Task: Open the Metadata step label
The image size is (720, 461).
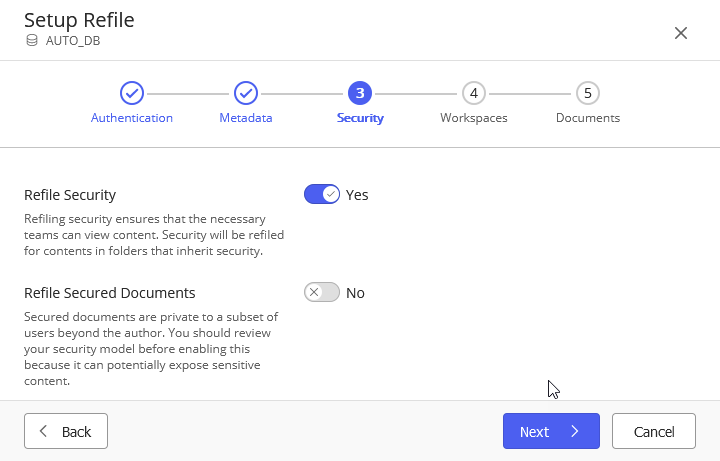Action: pos(246,118)
